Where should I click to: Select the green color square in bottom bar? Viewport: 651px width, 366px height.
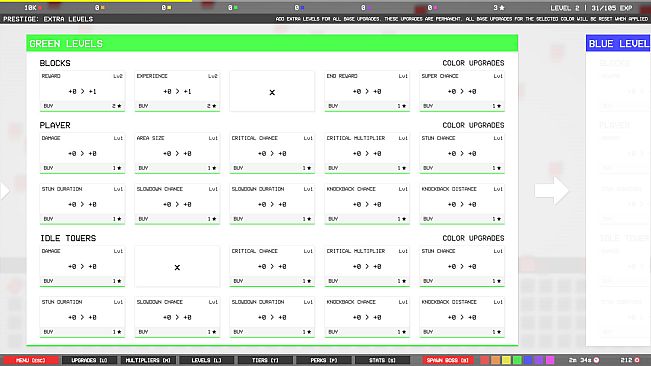[517, 360]
